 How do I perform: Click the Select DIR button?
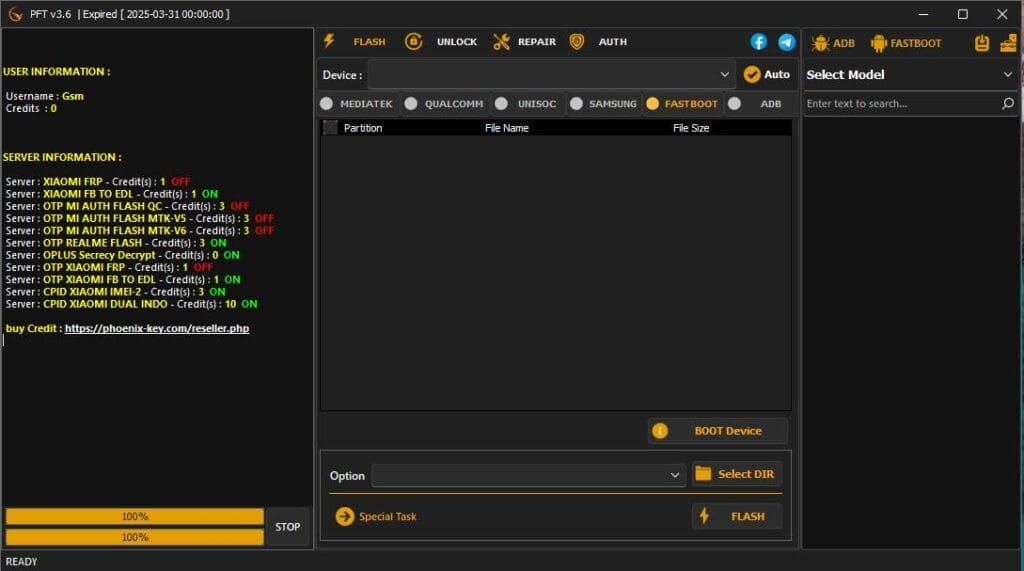(x=737, y=474)
